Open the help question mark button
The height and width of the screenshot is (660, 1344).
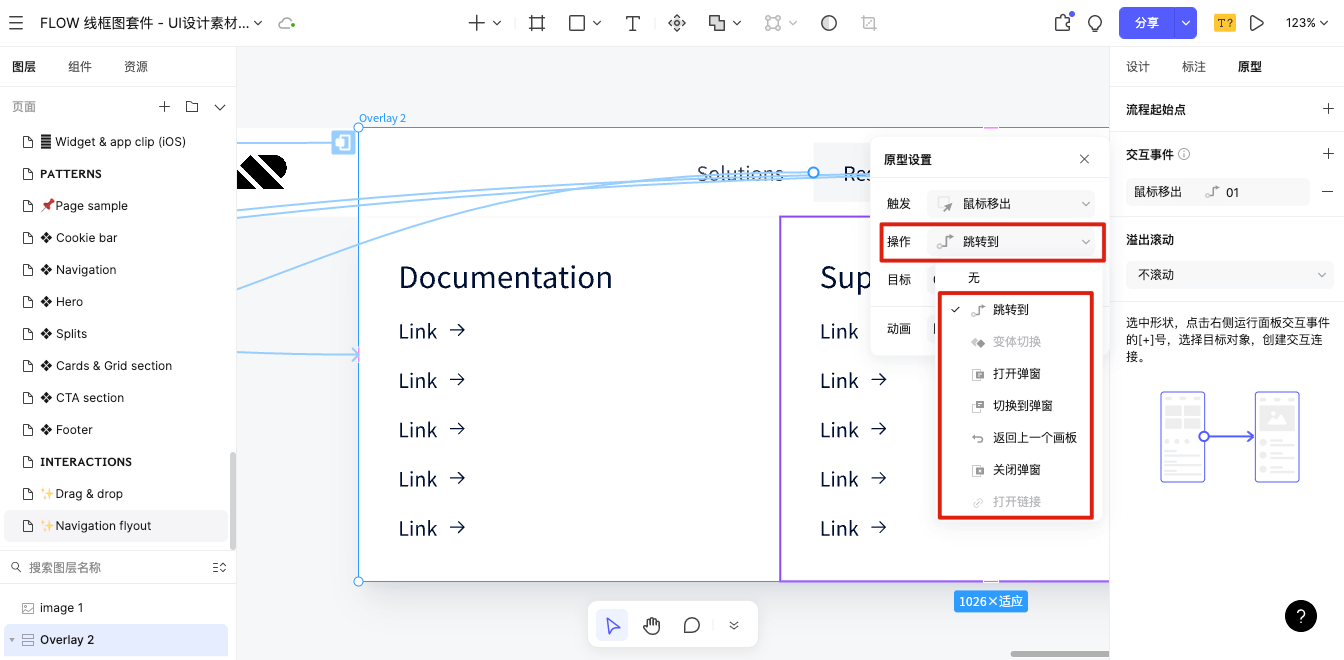pyautogui.click(x=1300, y=615)
